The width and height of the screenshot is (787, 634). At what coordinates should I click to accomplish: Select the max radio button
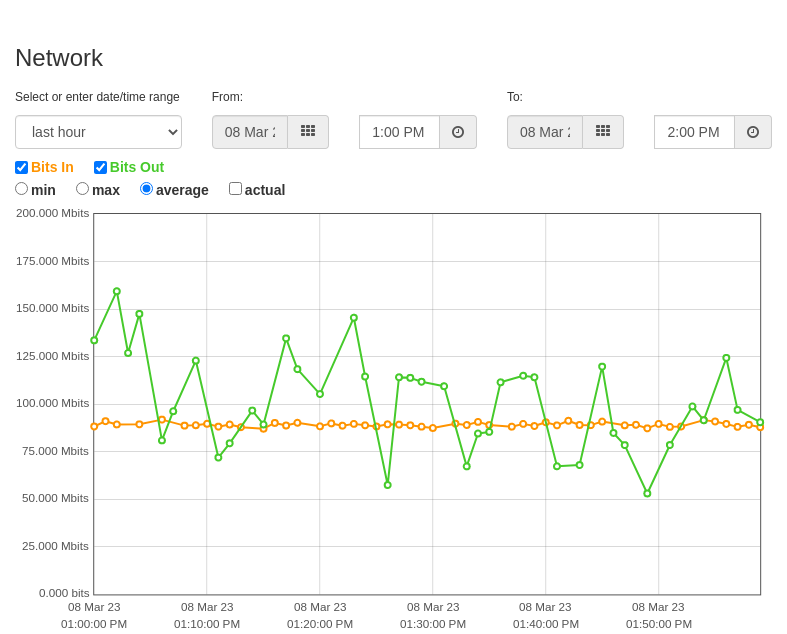tap(82, 189)
